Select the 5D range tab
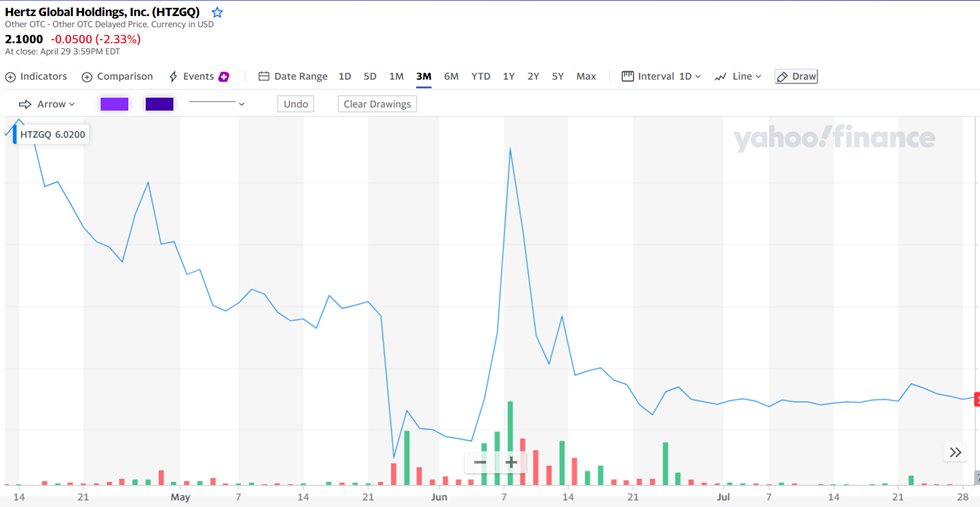The image size is (980, 507). 370,76
